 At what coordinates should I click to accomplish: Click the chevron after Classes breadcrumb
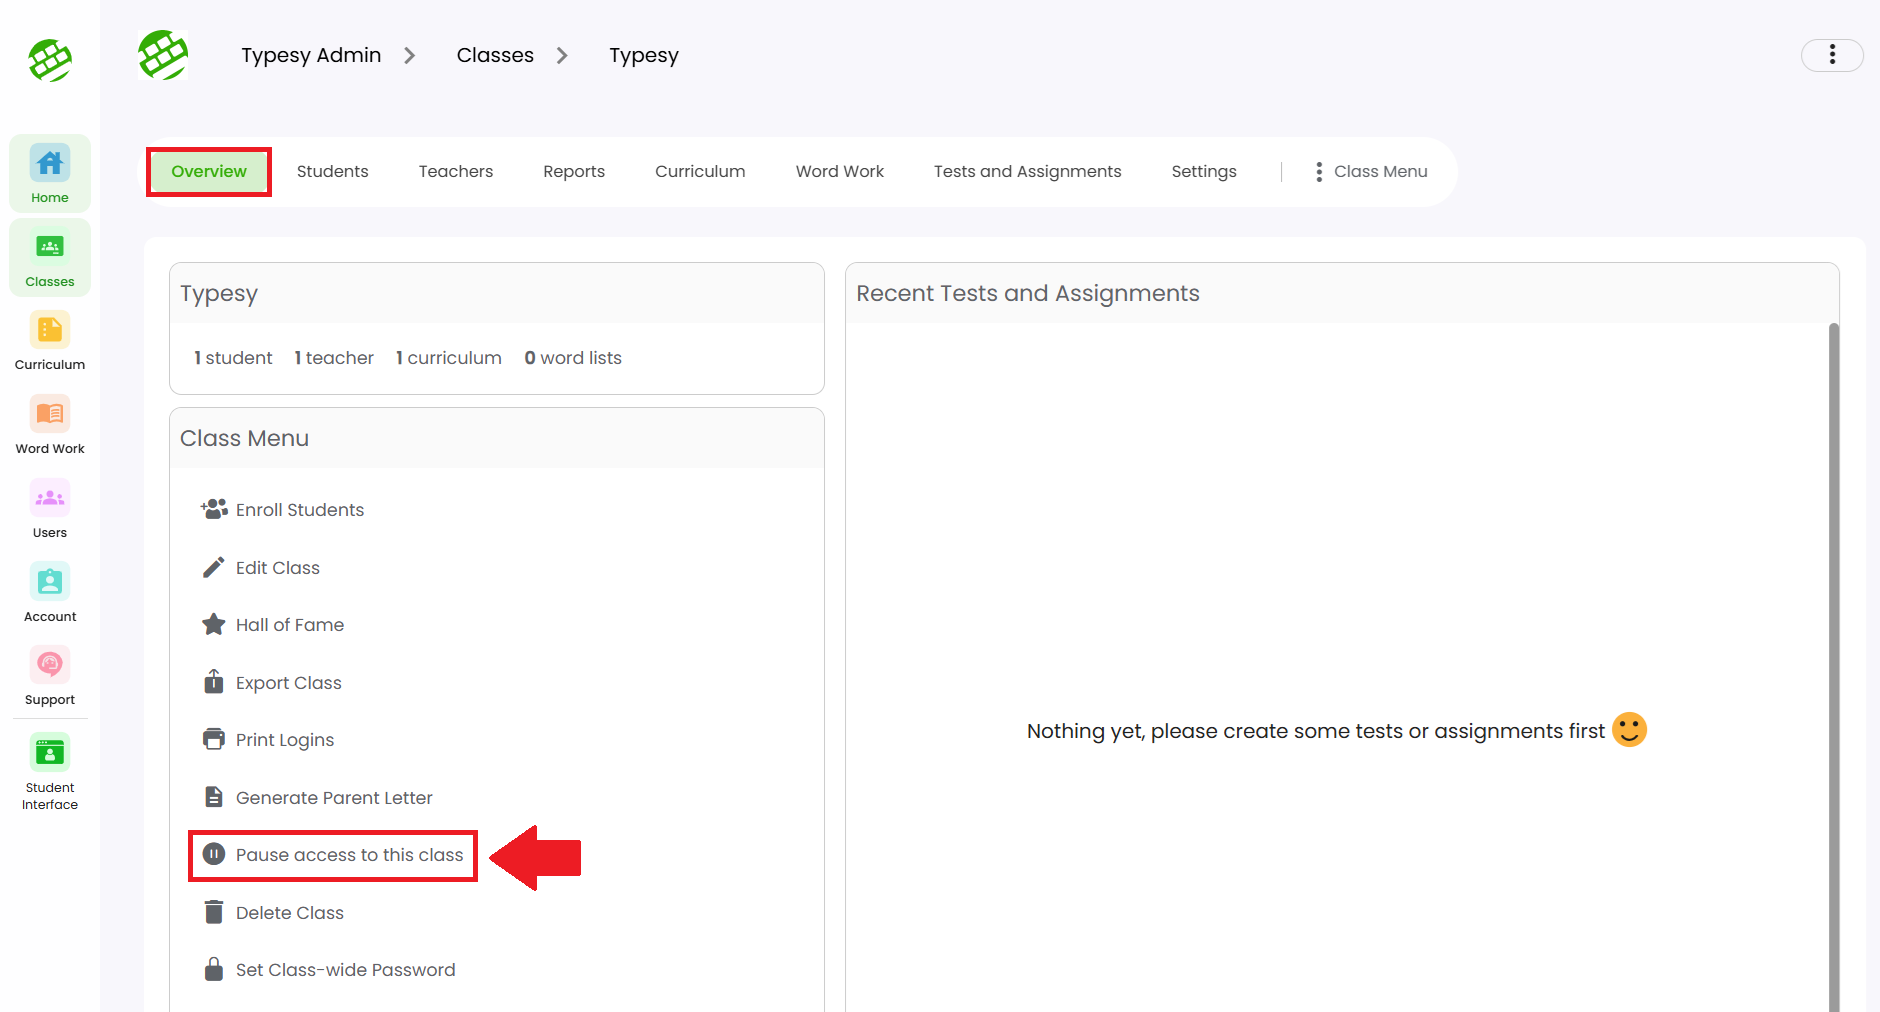[x=562, y=55]
